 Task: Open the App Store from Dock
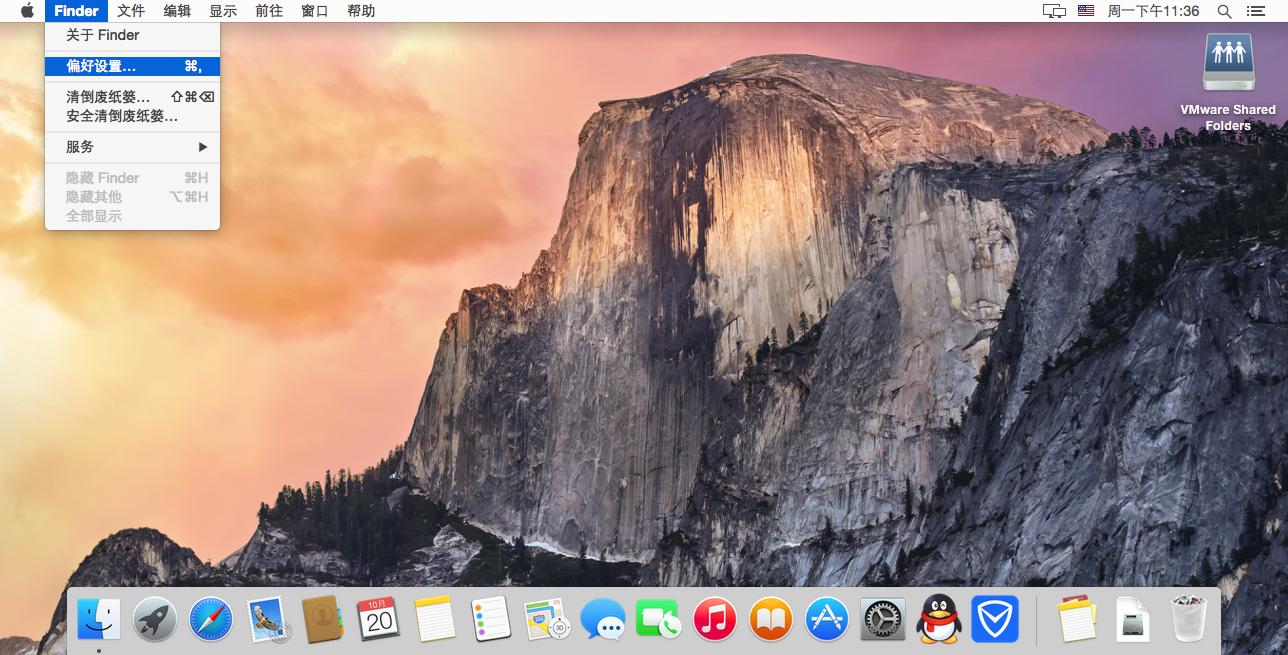point(827,619)
